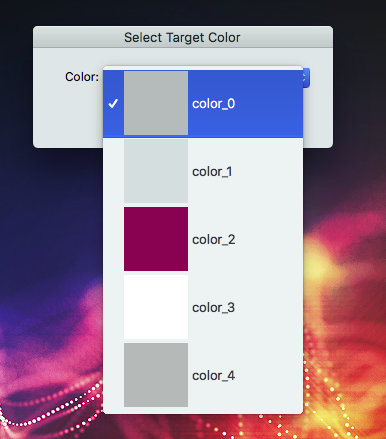Click the gray swatch beside color_0
The width and height of the screenshot is (386, 439).
click(156, 103)
